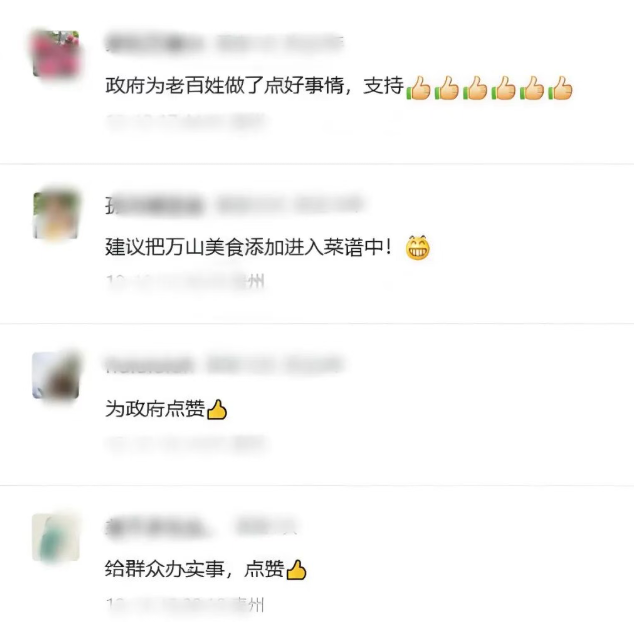This screenshot has height=633, width=634.
Task: Click the first thumbs-up emoji in first comment
Action: [x=418, y=87]
